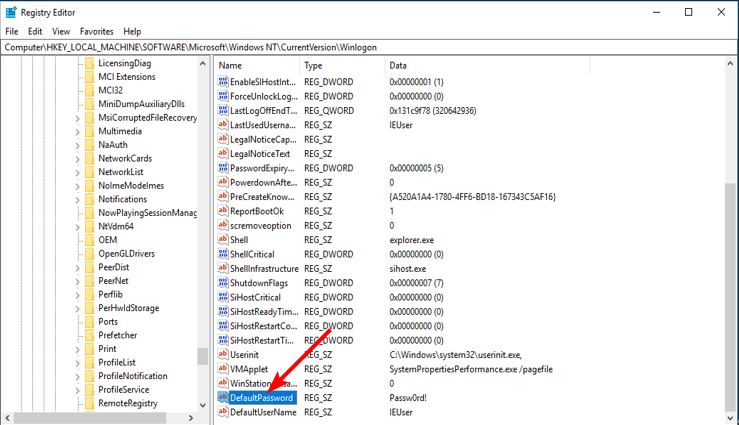
Task: Expand the NaAuth key
Action: tap(77, 146)
